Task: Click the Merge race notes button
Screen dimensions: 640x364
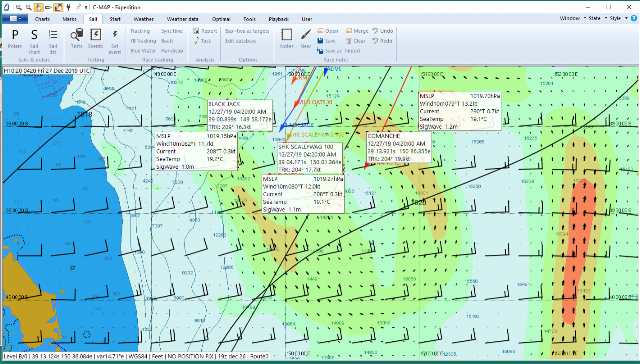Action: point(357,31)
